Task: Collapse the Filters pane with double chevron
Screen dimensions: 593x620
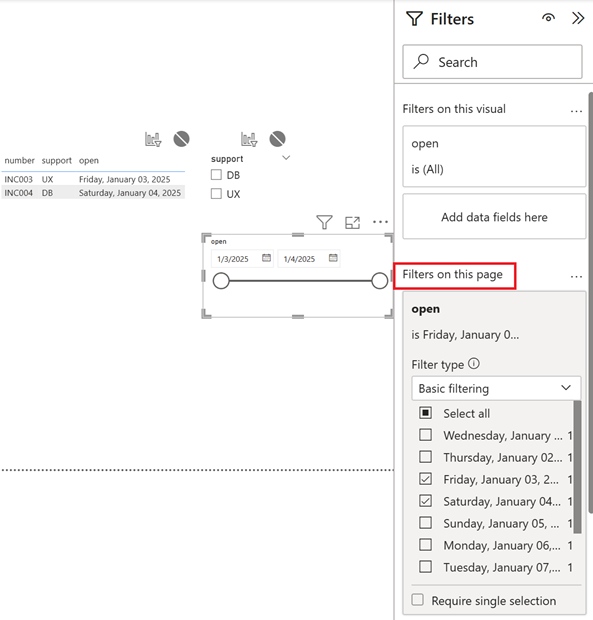Action: (578, 18)
